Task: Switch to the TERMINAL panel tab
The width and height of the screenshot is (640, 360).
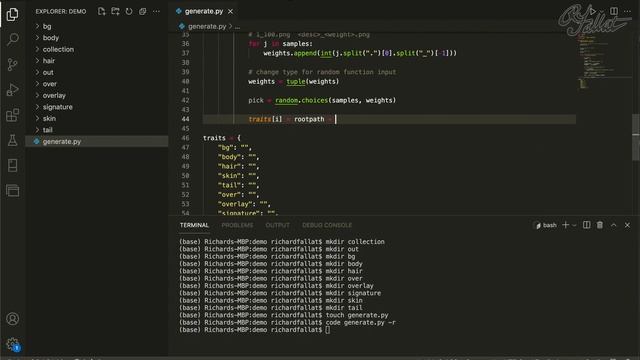Action: point(194,225)
